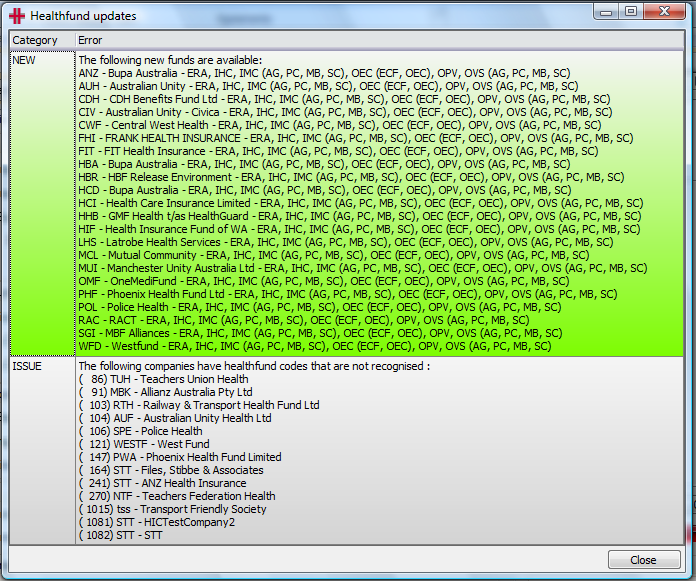This screenshot has width=696, height=581.
Task: Click the (241) STT - ANZ Health Insurance line
Action: (x=163, y=483)
